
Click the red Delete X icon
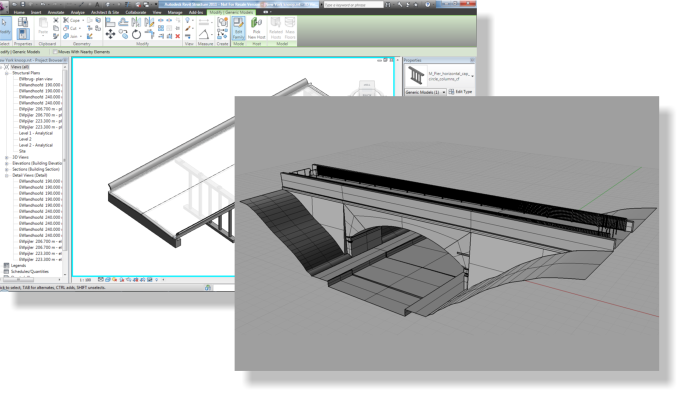coord(178,36)
